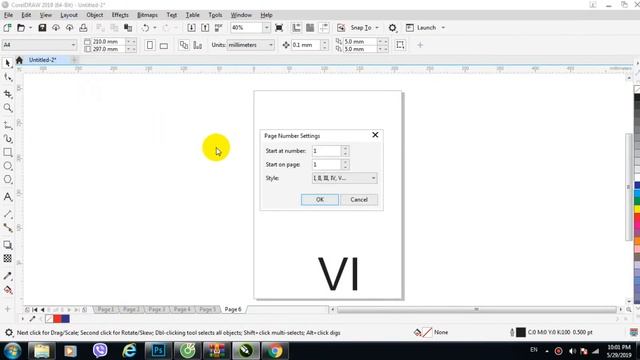
Task: Select the Drop Shadow tool
Action: (x=7, y=244)
